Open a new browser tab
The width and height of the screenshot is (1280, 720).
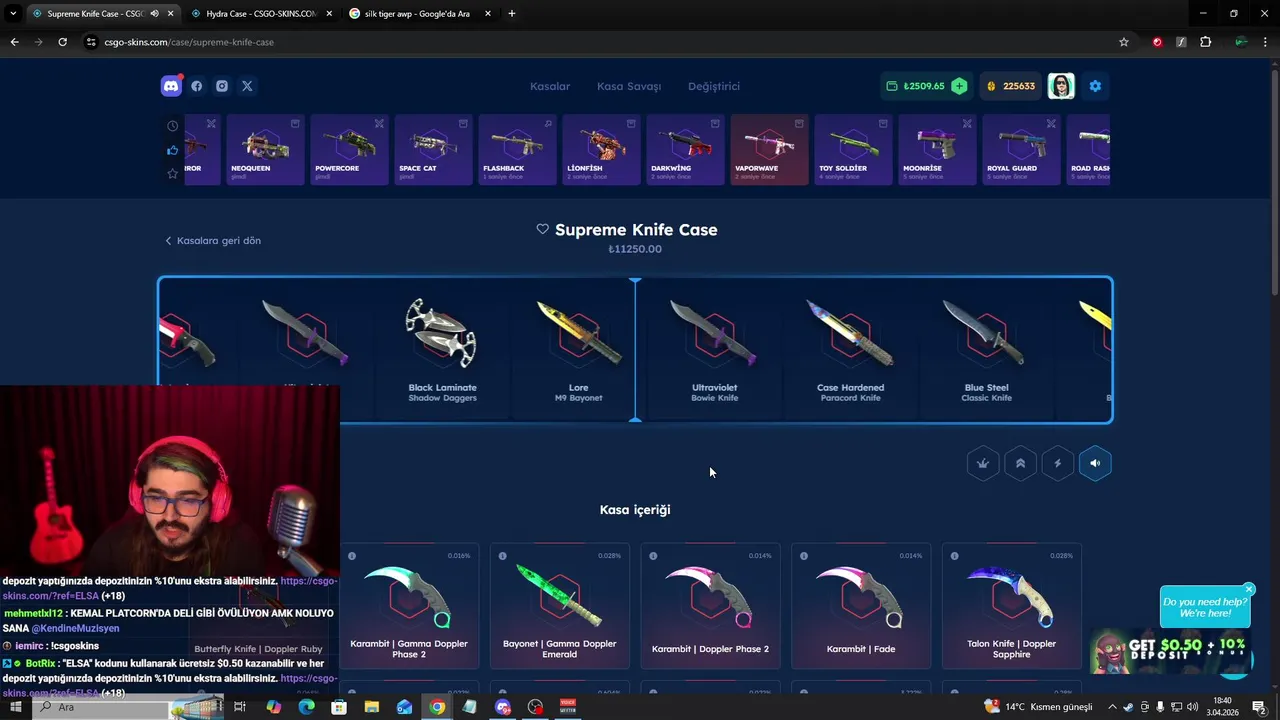point(512,14)
